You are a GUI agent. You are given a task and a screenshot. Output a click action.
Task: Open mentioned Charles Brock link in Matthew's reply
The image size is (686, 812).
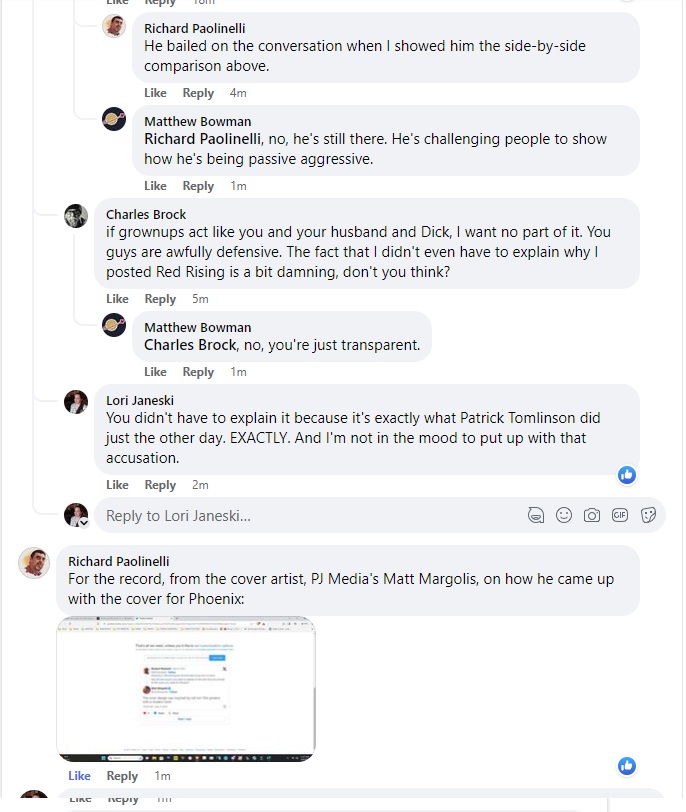pyautogui.click(x=190, y=345)
